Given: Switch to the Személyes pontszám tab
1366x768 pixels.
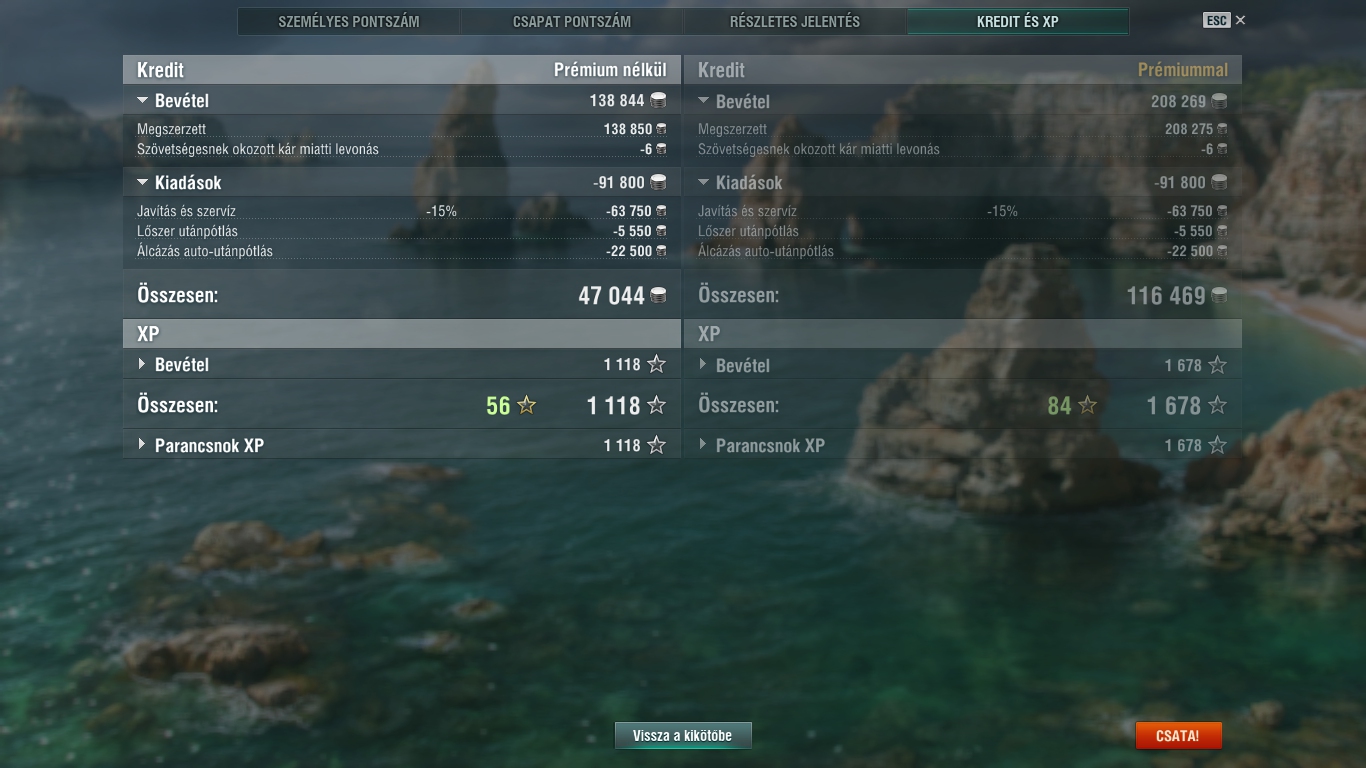Looking at the screenshot, I should pyautogui.click(x=349, y=21).
